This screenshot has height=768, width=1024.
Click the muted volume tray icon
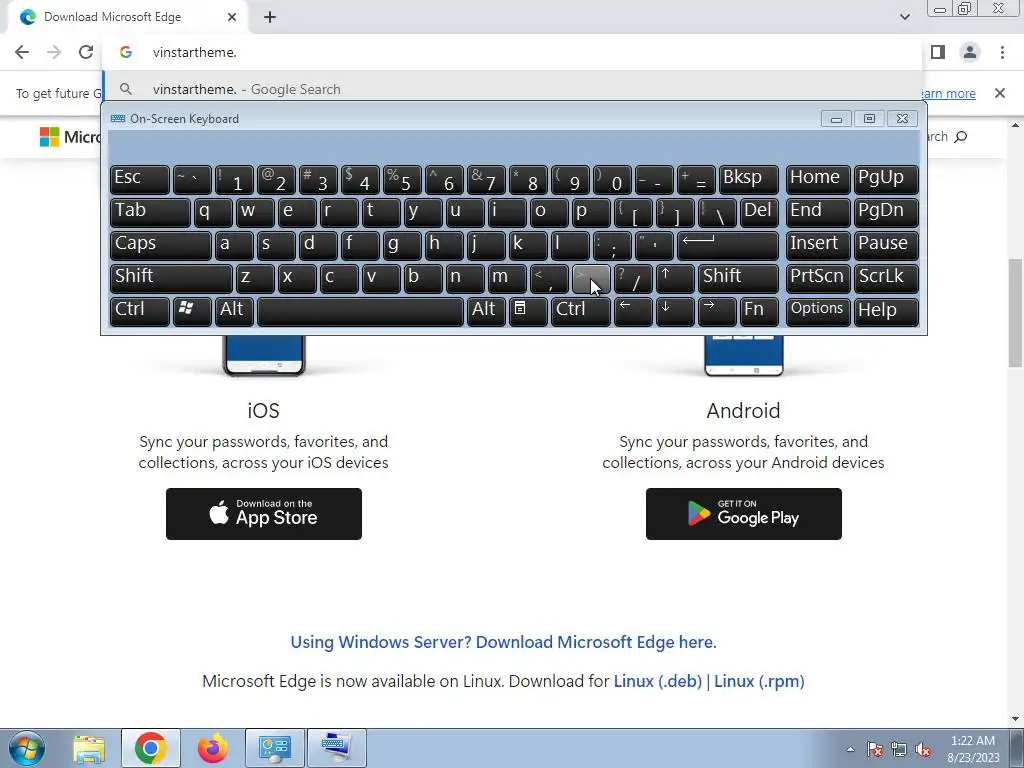[x=923, y=749]
